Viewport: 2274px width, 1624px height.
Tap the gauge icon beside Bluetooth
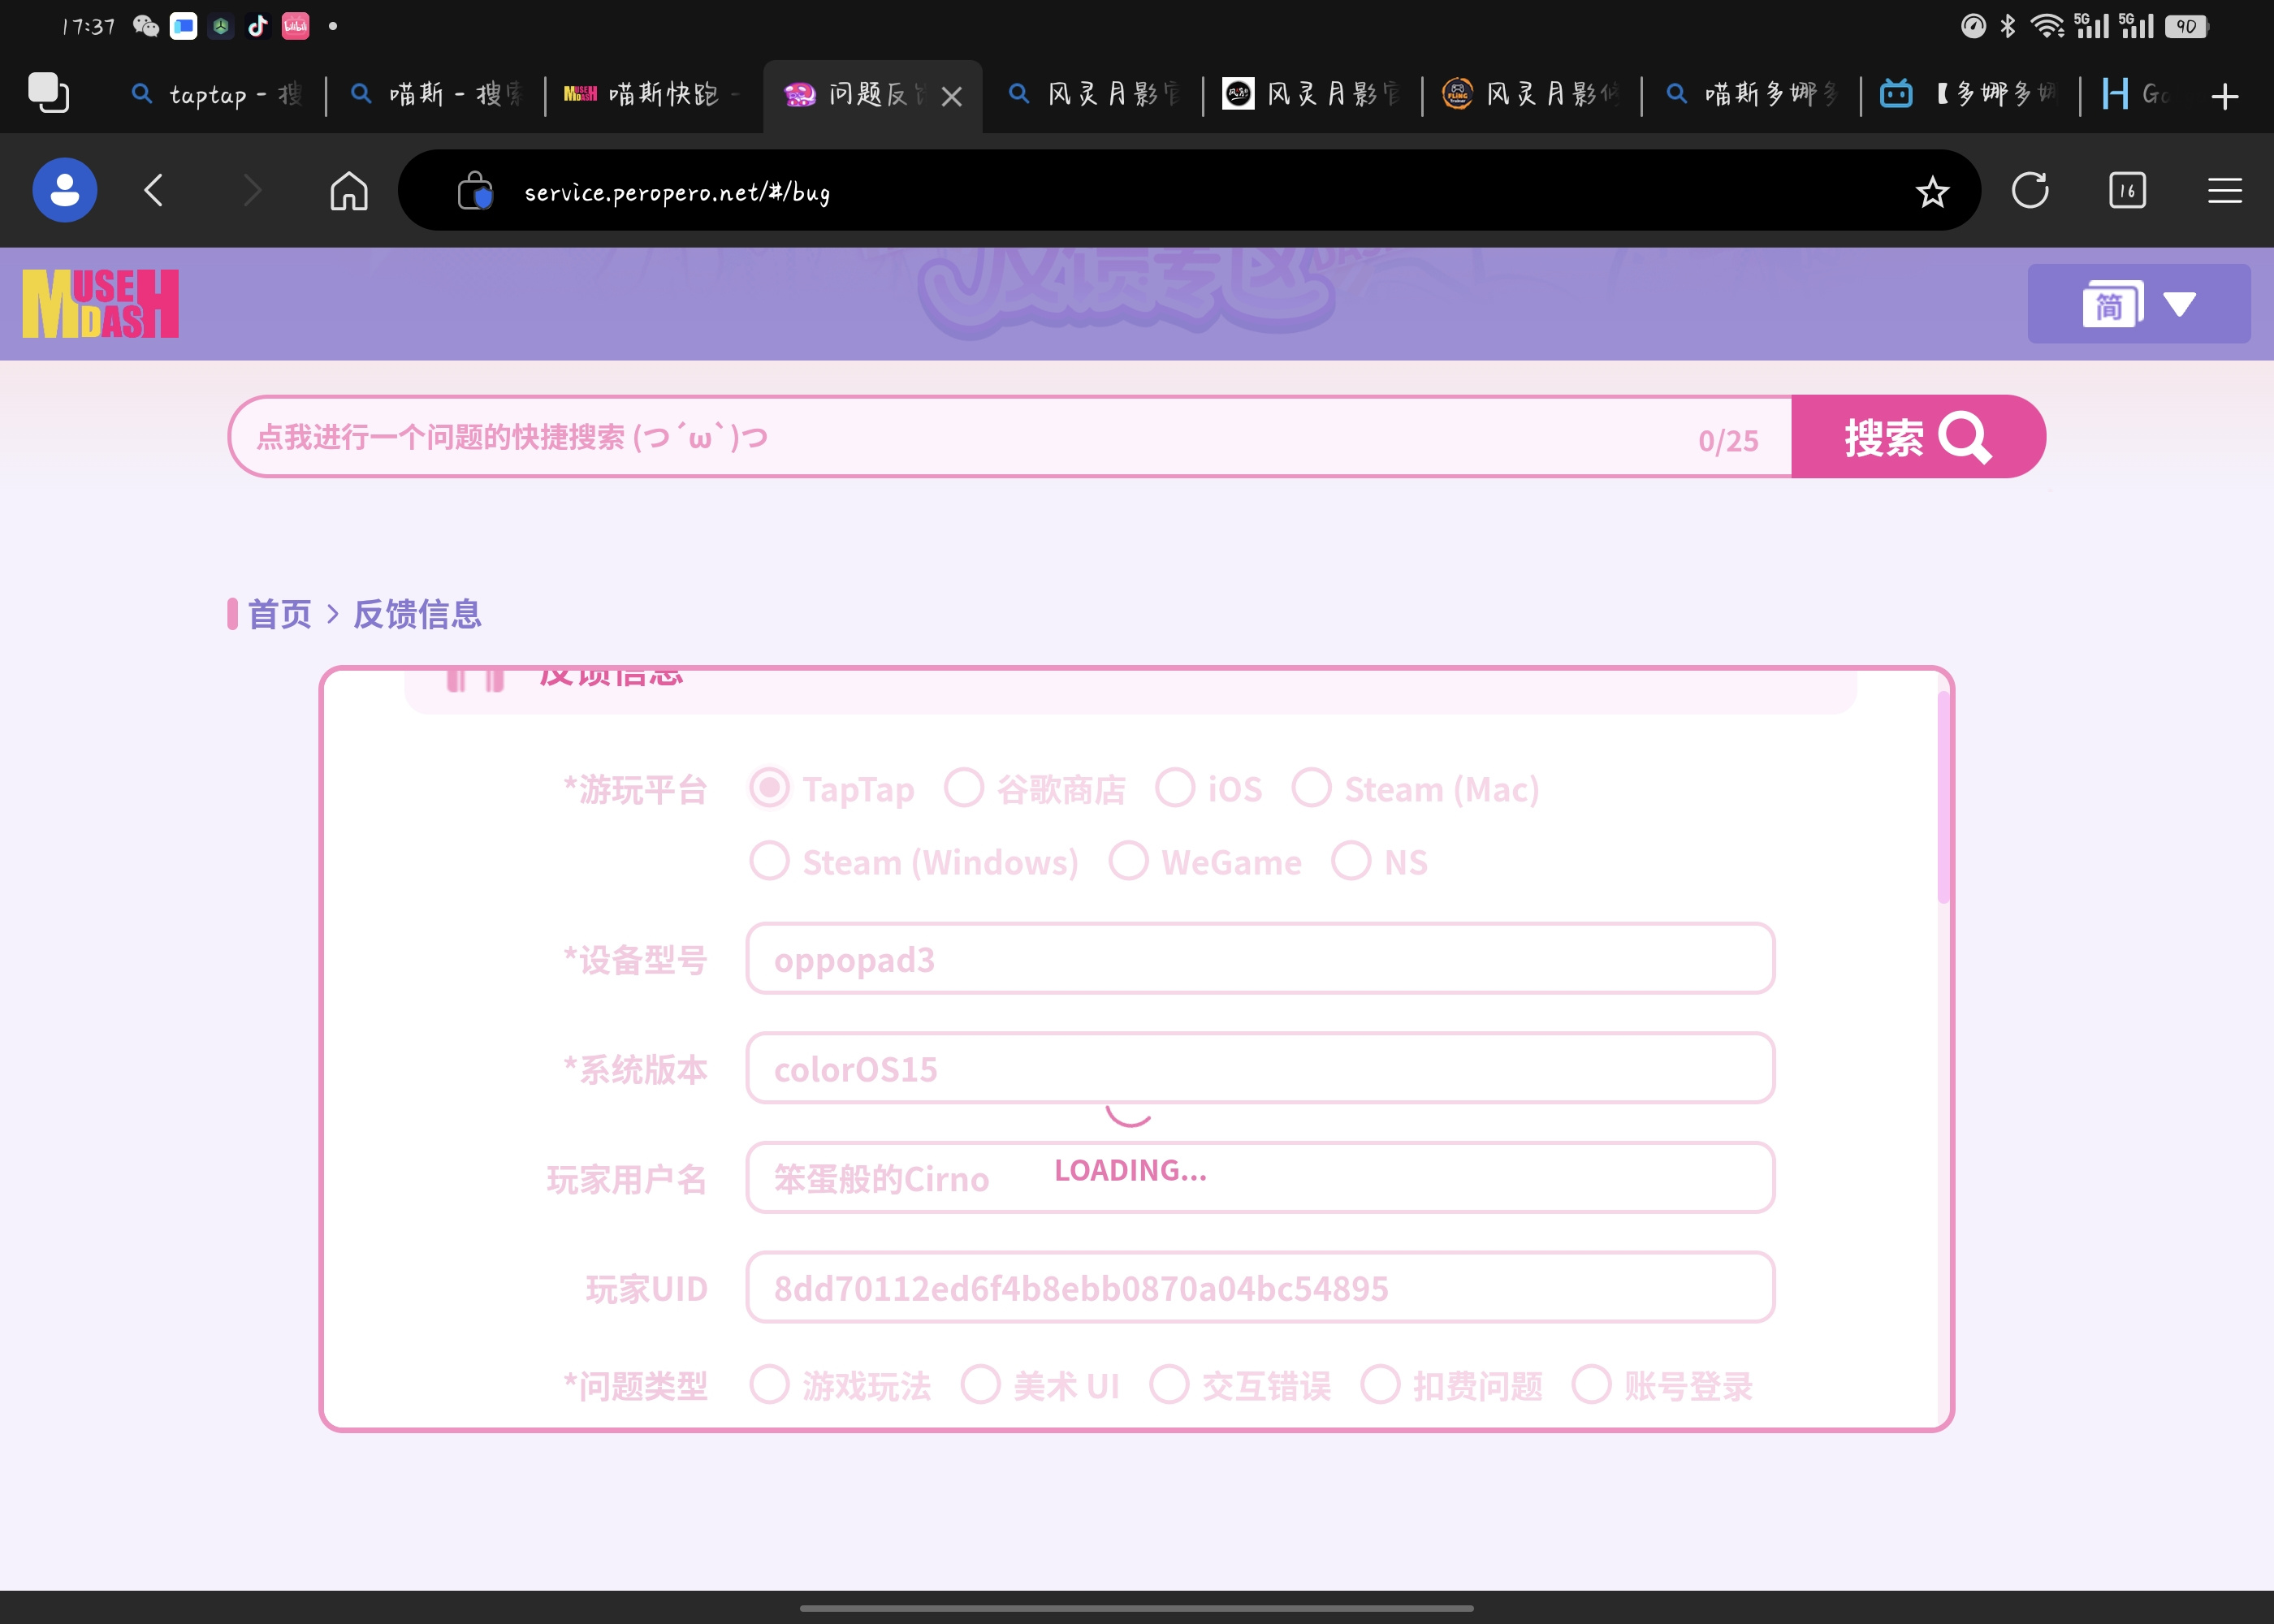(x=1973, y=26)
